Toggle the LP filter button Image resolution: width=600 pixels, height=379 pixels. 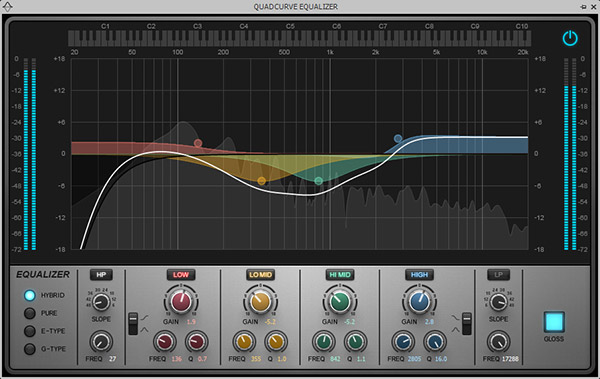(x=498, y=274)
